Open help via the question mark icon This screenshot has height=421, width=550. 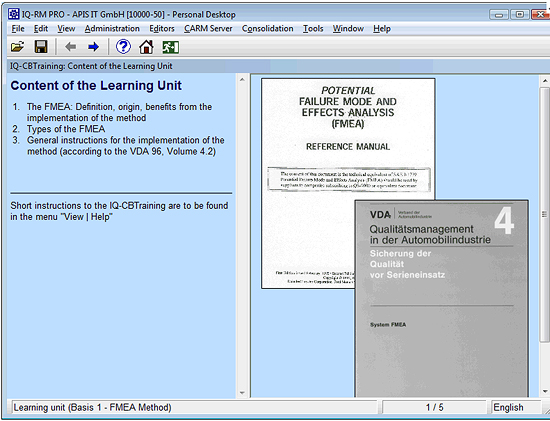(123, 47)
